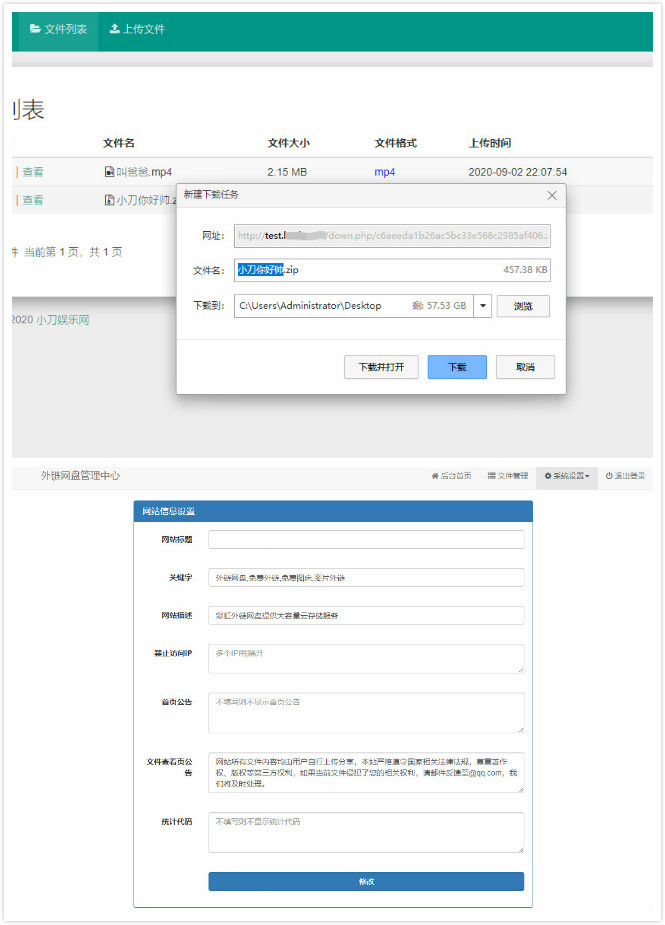Click the 网站描述 input field

click(366, 615)
